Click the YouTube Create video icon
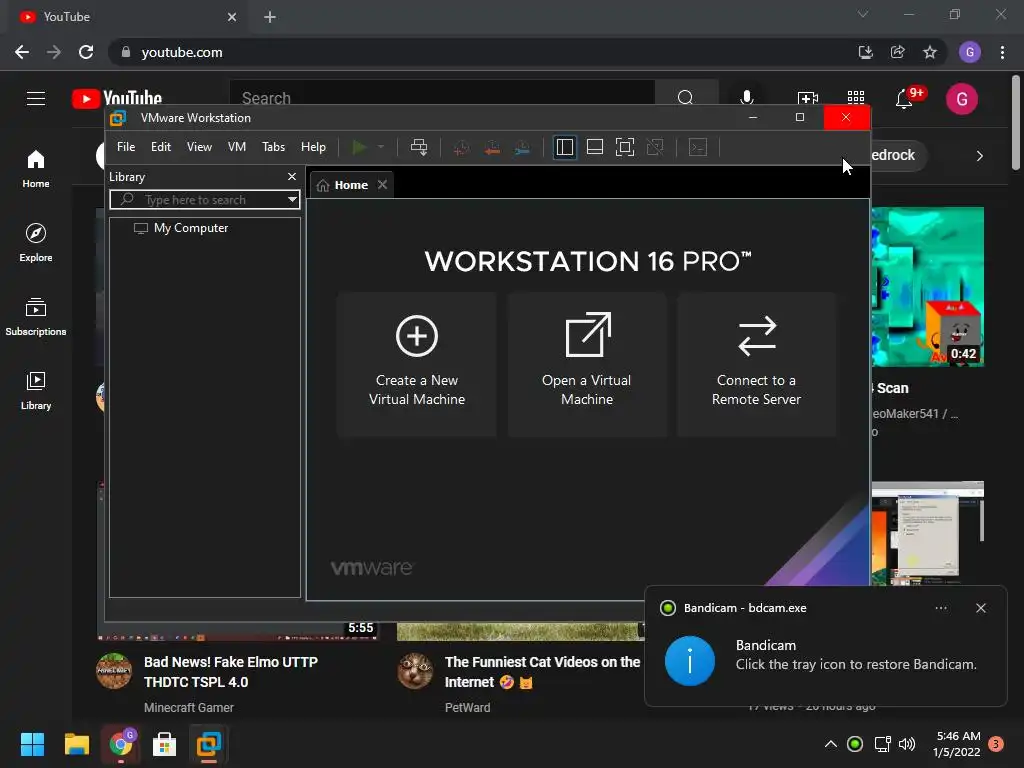Screen dimensions: 1024x768 tap(808, 99)
